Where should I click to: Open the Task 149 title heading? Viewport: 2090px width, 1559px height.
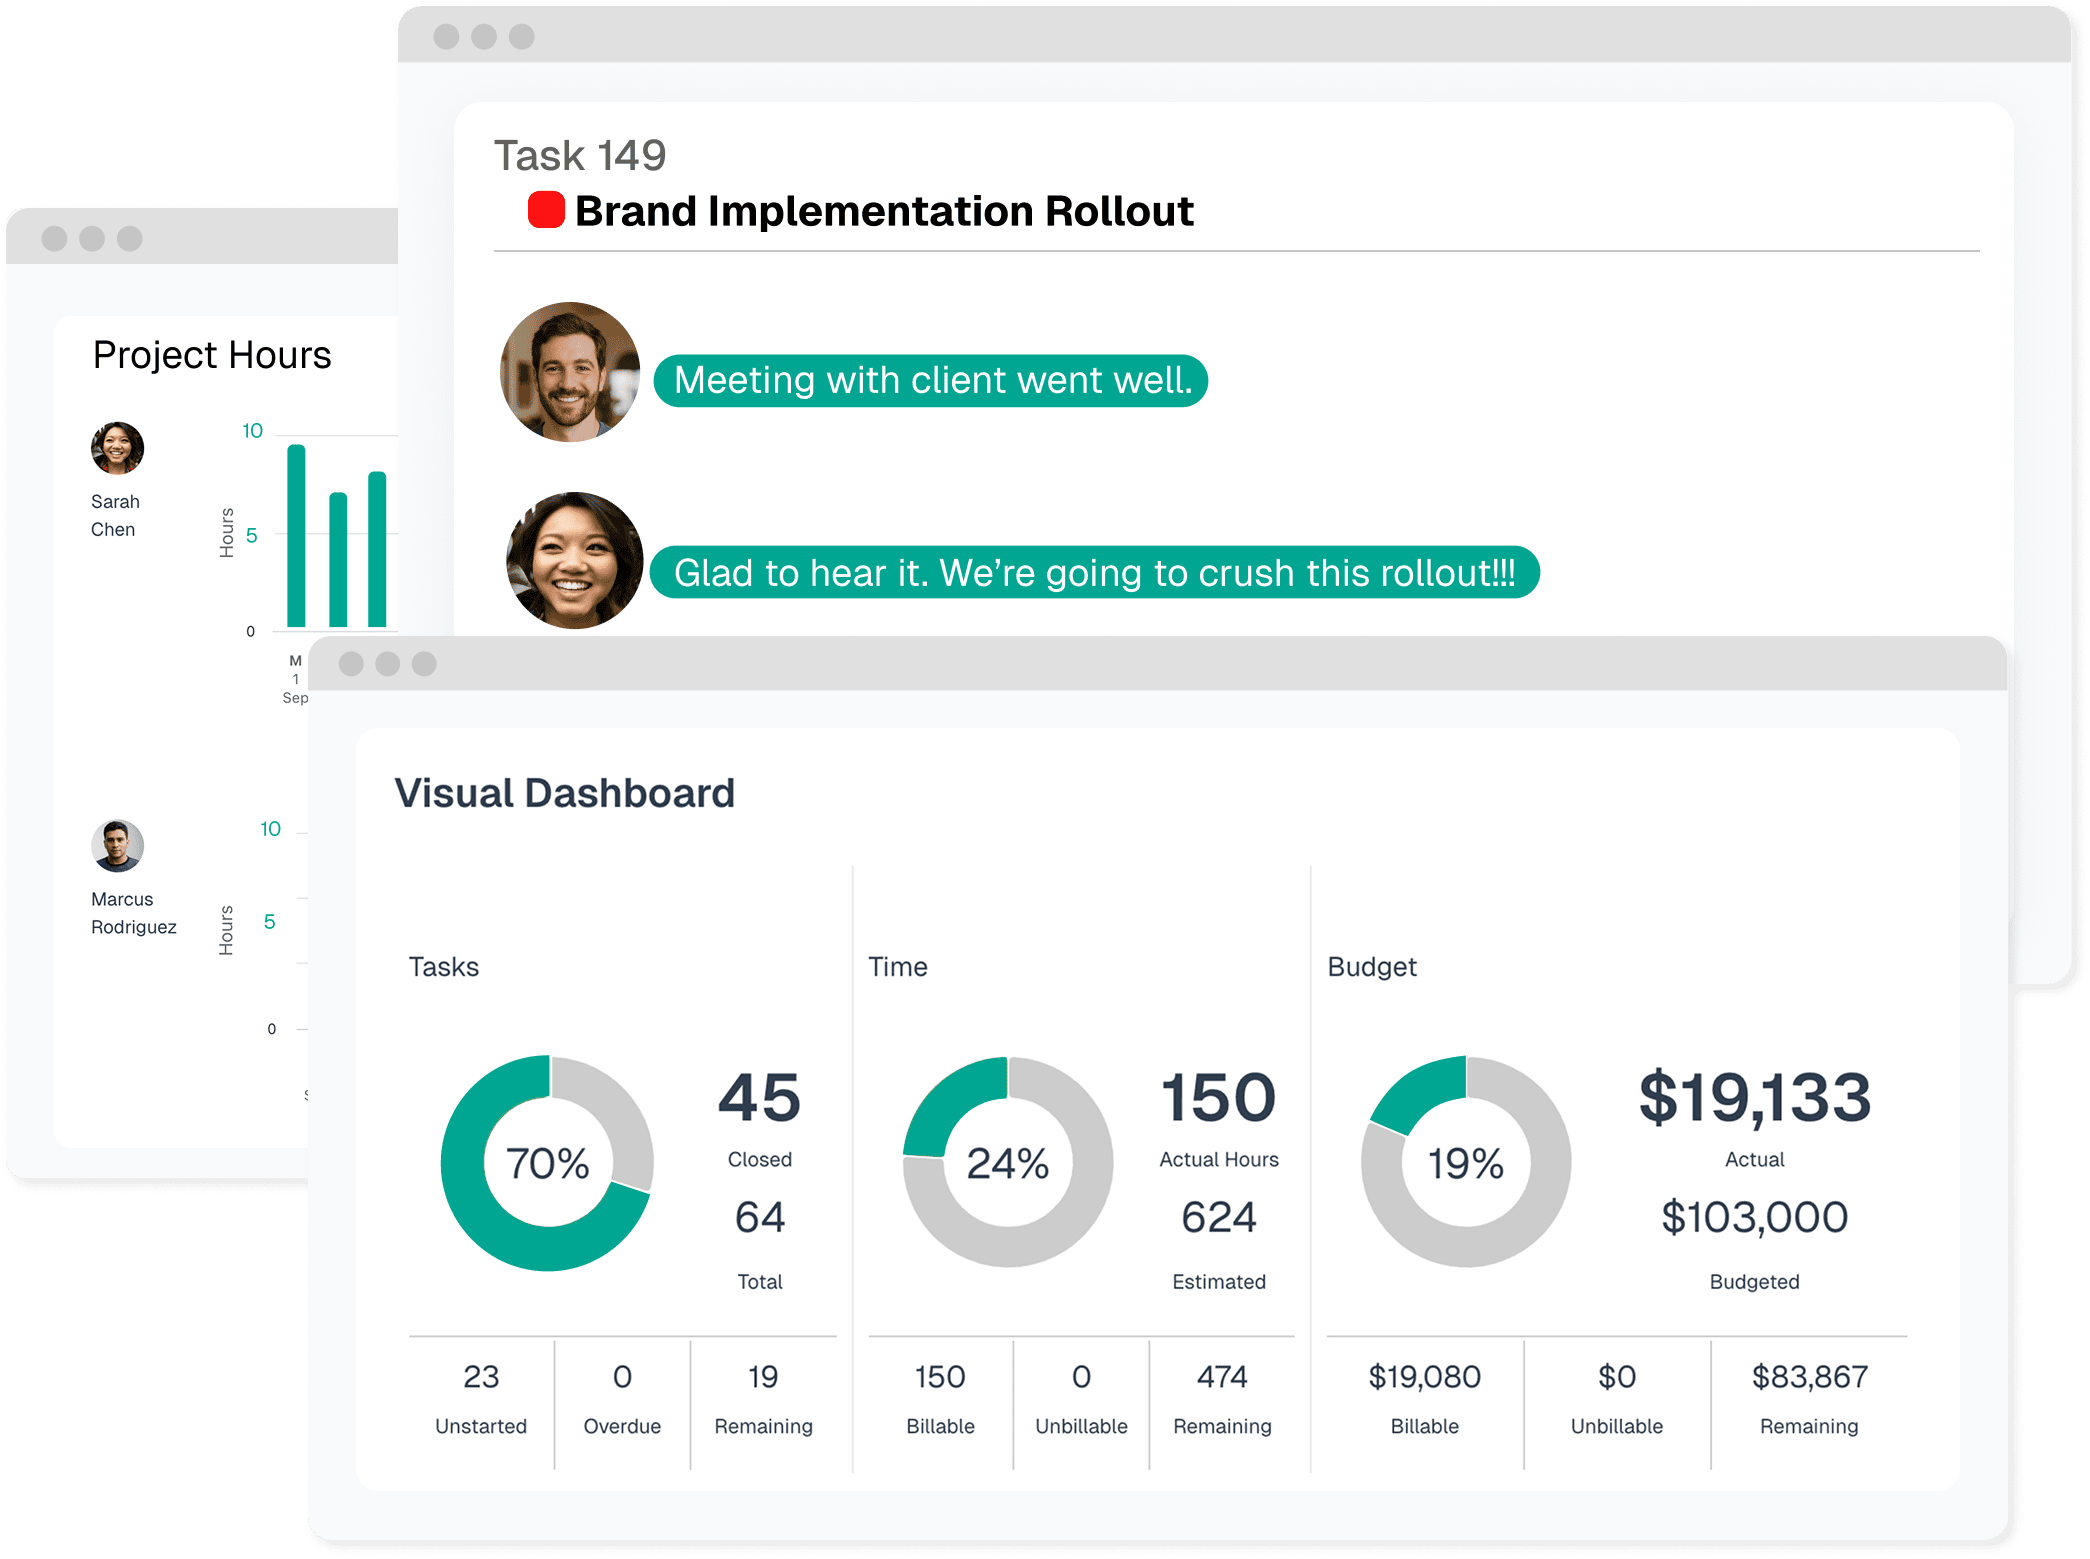click(x=580, y=155)
